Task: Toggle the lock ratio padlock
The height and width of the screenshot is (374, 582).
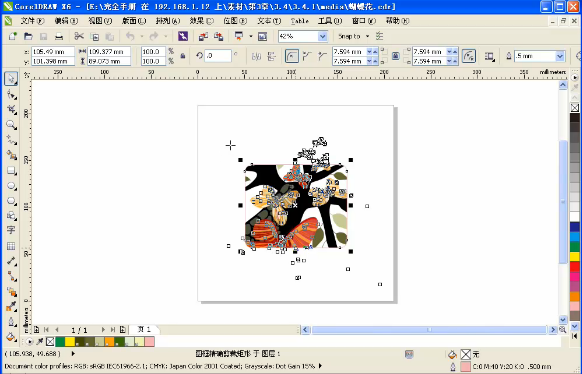Action: click(183, 56)
